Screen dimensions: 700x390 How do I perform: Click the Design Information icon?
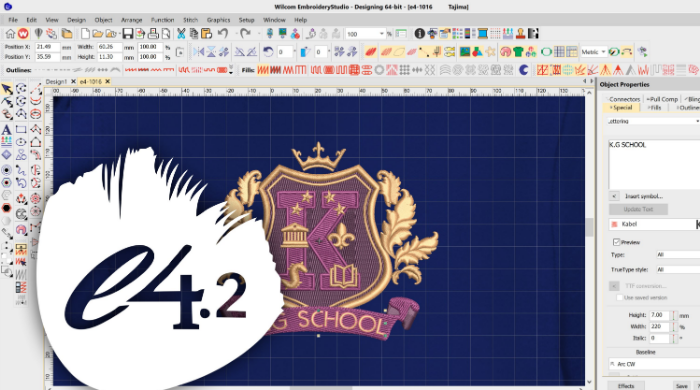coord(419,33)
